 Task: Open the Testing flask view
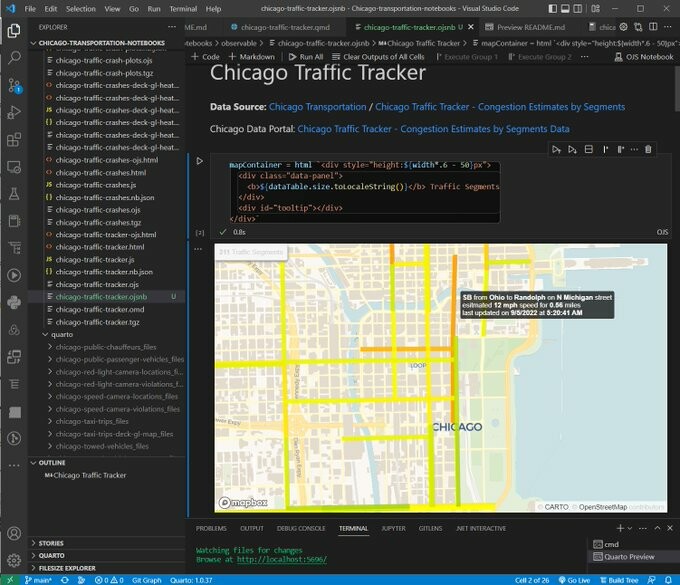coord(14,194)
